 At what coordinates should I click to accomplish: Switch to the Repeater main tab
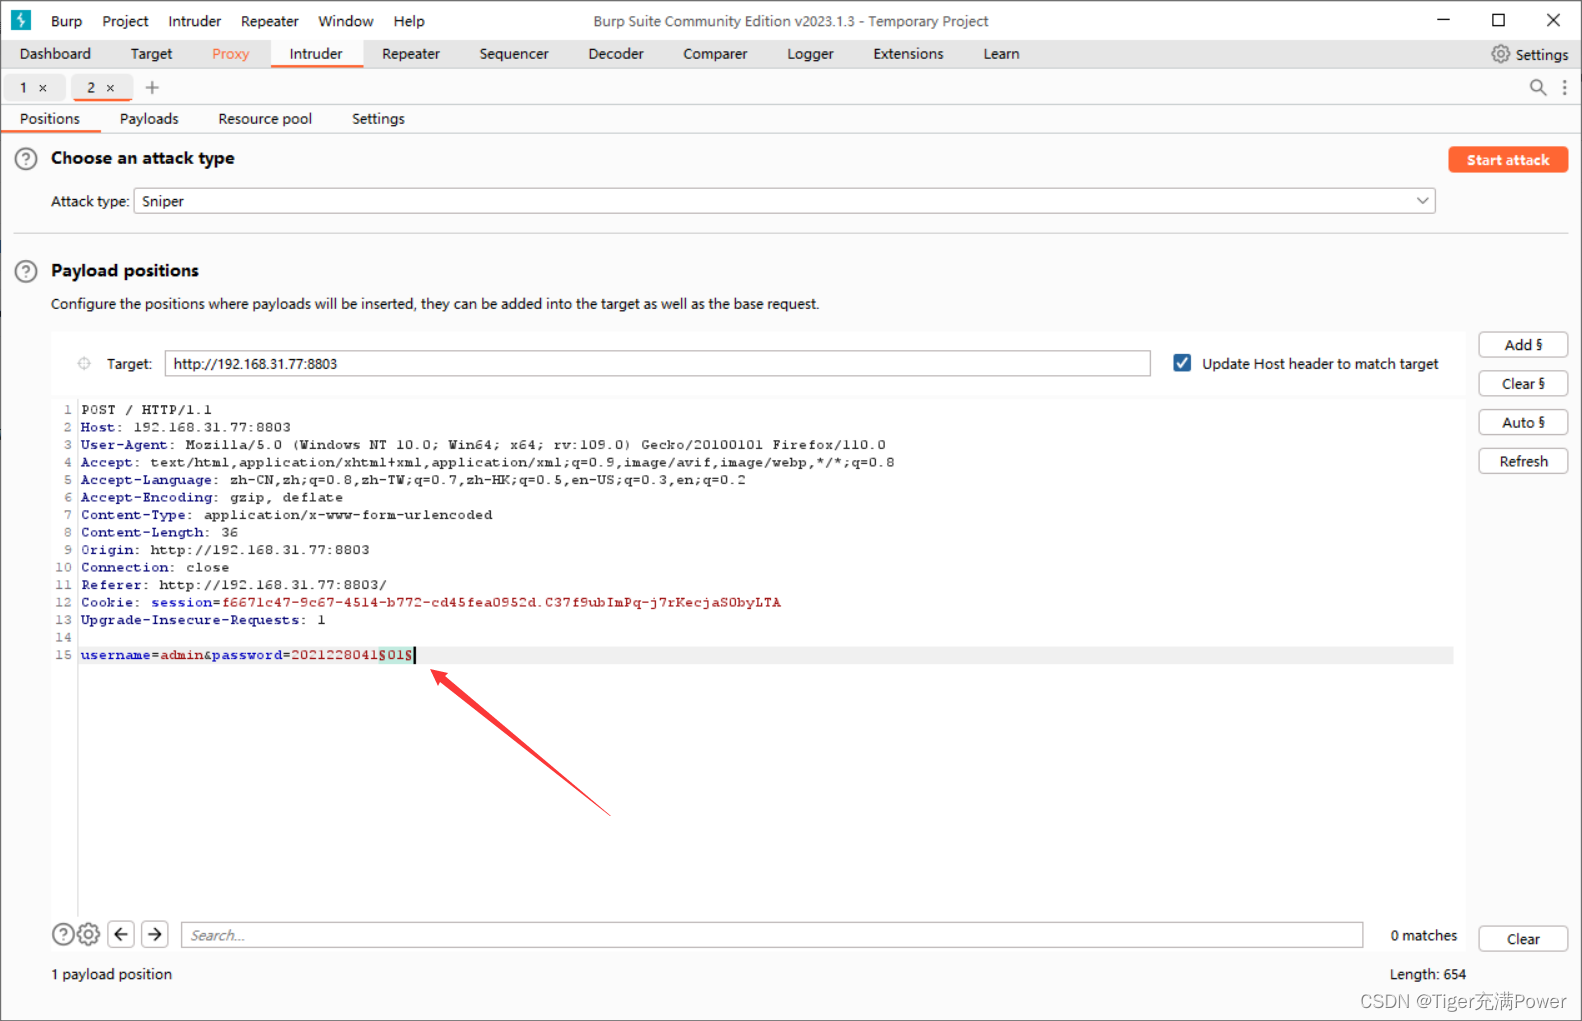(x=411, y=54)
